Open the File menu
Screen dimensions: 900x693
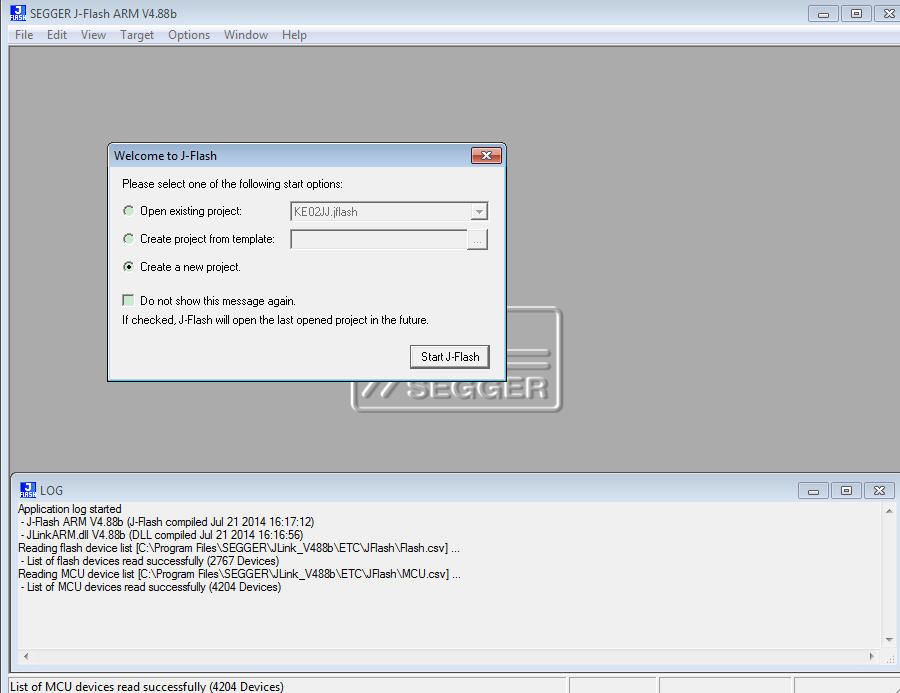click(24, 35)
